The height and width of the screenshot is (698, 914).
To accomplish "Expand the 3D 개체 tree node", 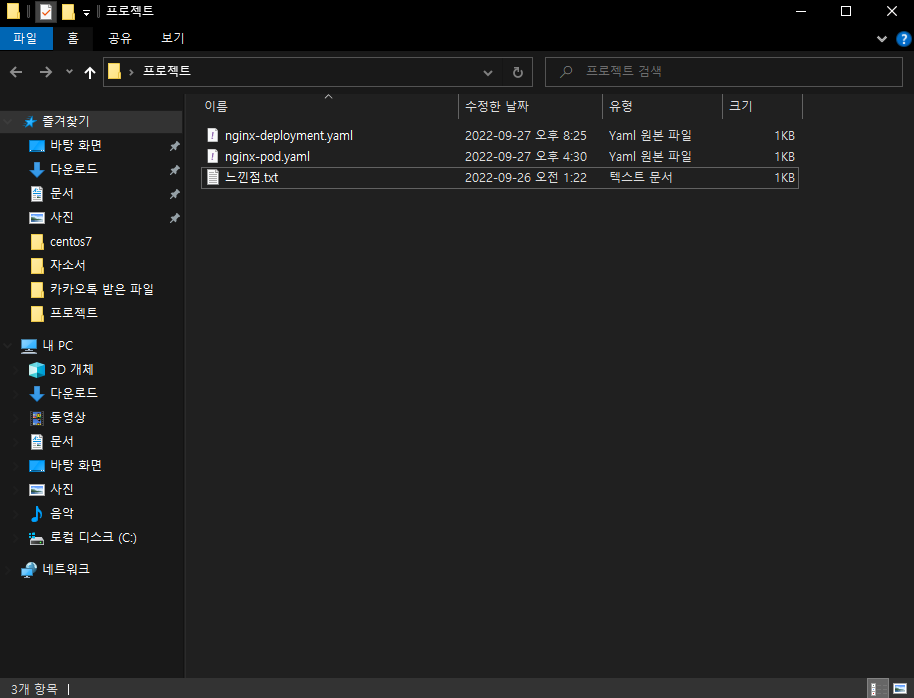I will [17, 369].
